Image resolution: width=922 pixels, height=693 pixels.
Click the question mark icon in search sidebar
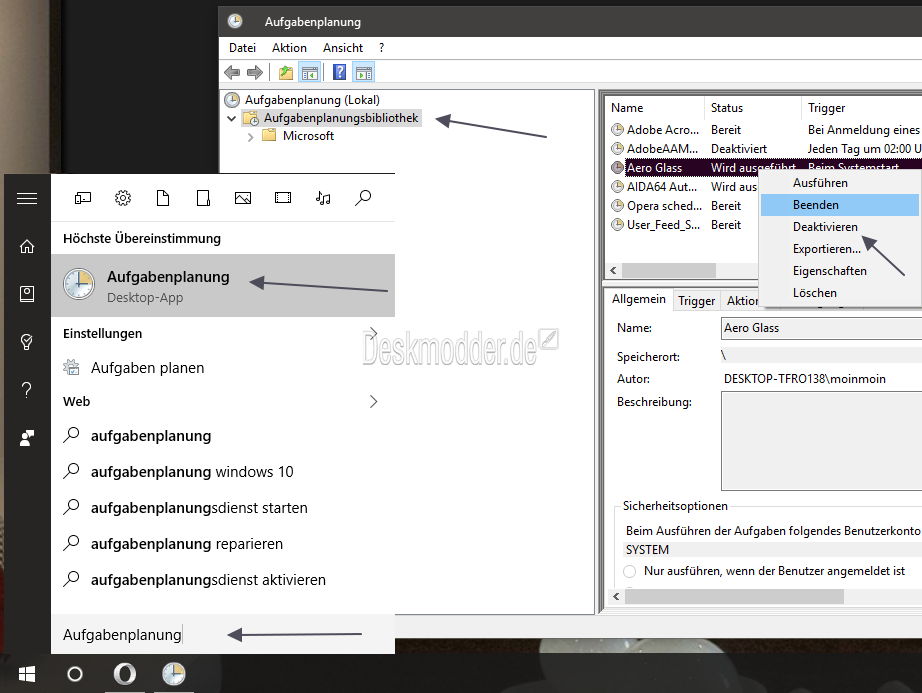click(x=27, y=389)
